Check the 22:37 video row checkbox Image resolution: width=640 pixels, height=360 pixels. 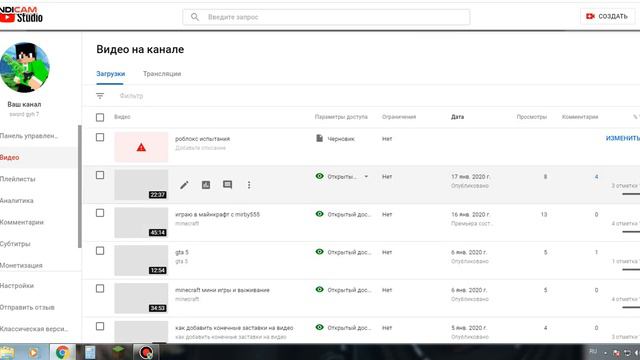(100, 175)
